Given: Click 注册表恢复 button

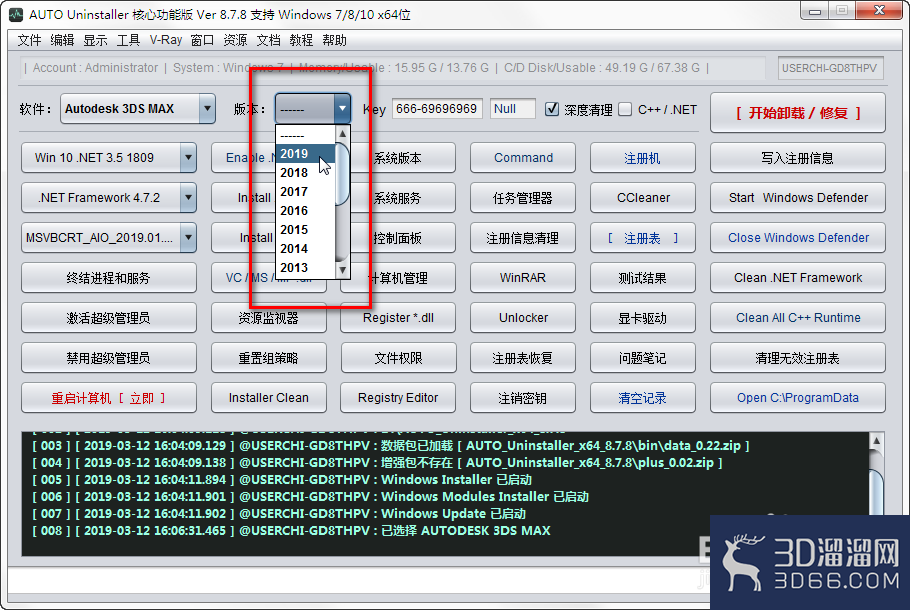Looking at the screenshot, I should [523, 358].
